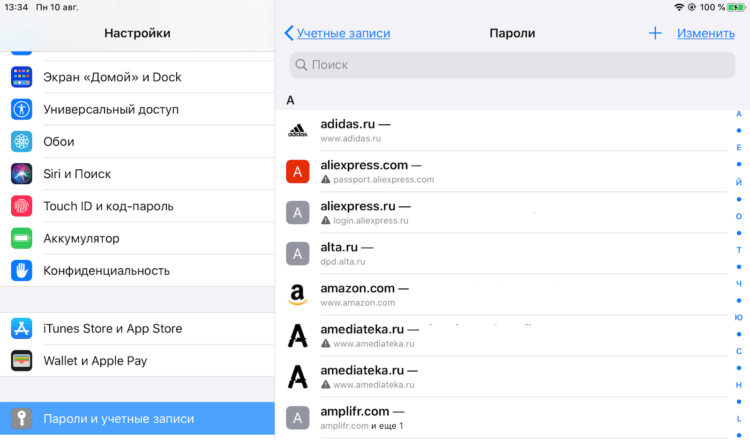Open Конфиденциальность settings
This screenshot has height=440, width=750.
coord(137,271)
